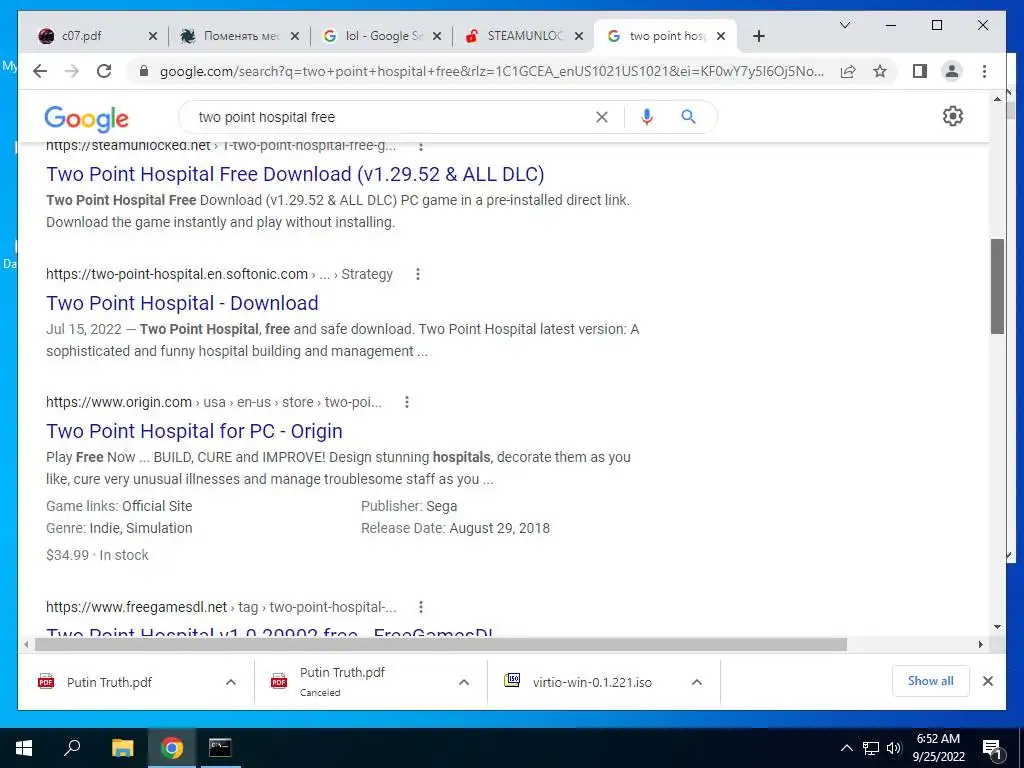1024x768 pixels.
Task: Click the Release Date: August 29, 2018 text
Action: click(455, 528)
